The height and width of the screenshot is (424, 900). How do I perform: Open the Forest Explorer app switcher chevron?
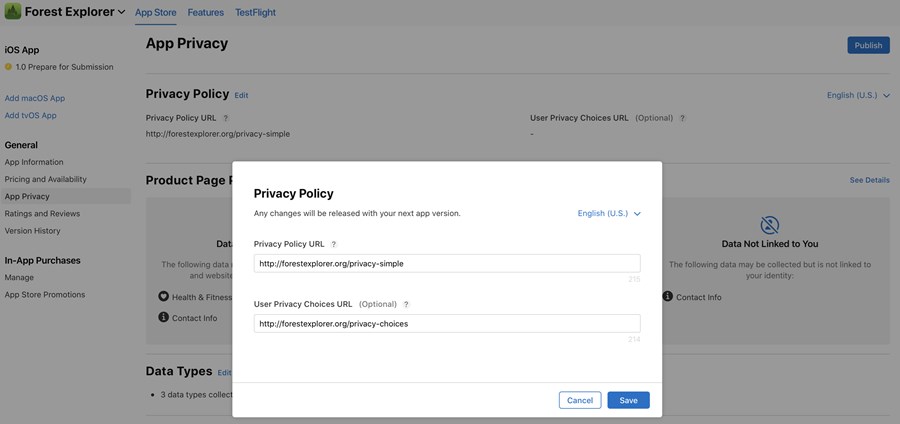(x=121, y=12)
